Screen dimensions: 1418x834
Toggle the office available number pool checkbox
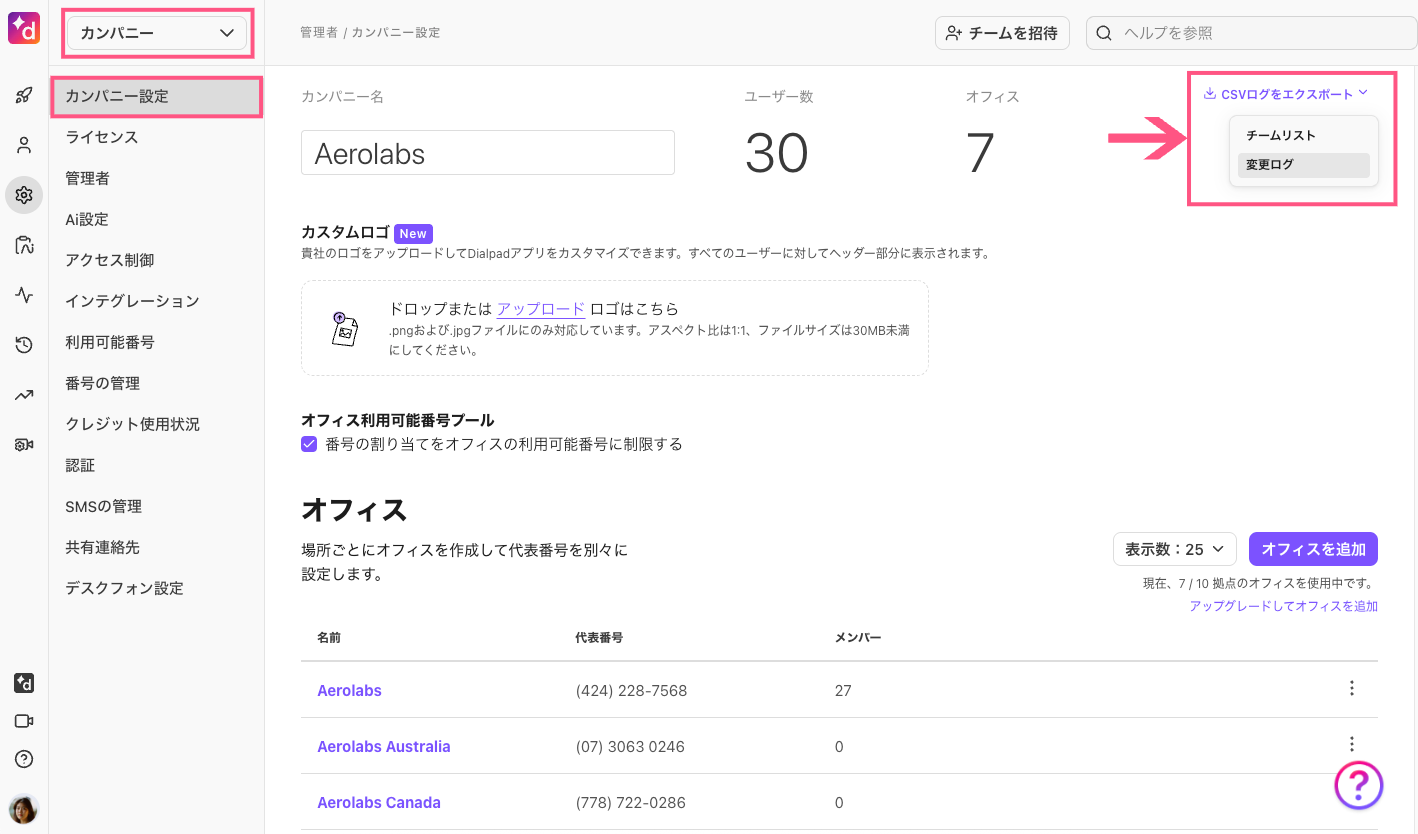pyautogui.click(x=309, y=444)
